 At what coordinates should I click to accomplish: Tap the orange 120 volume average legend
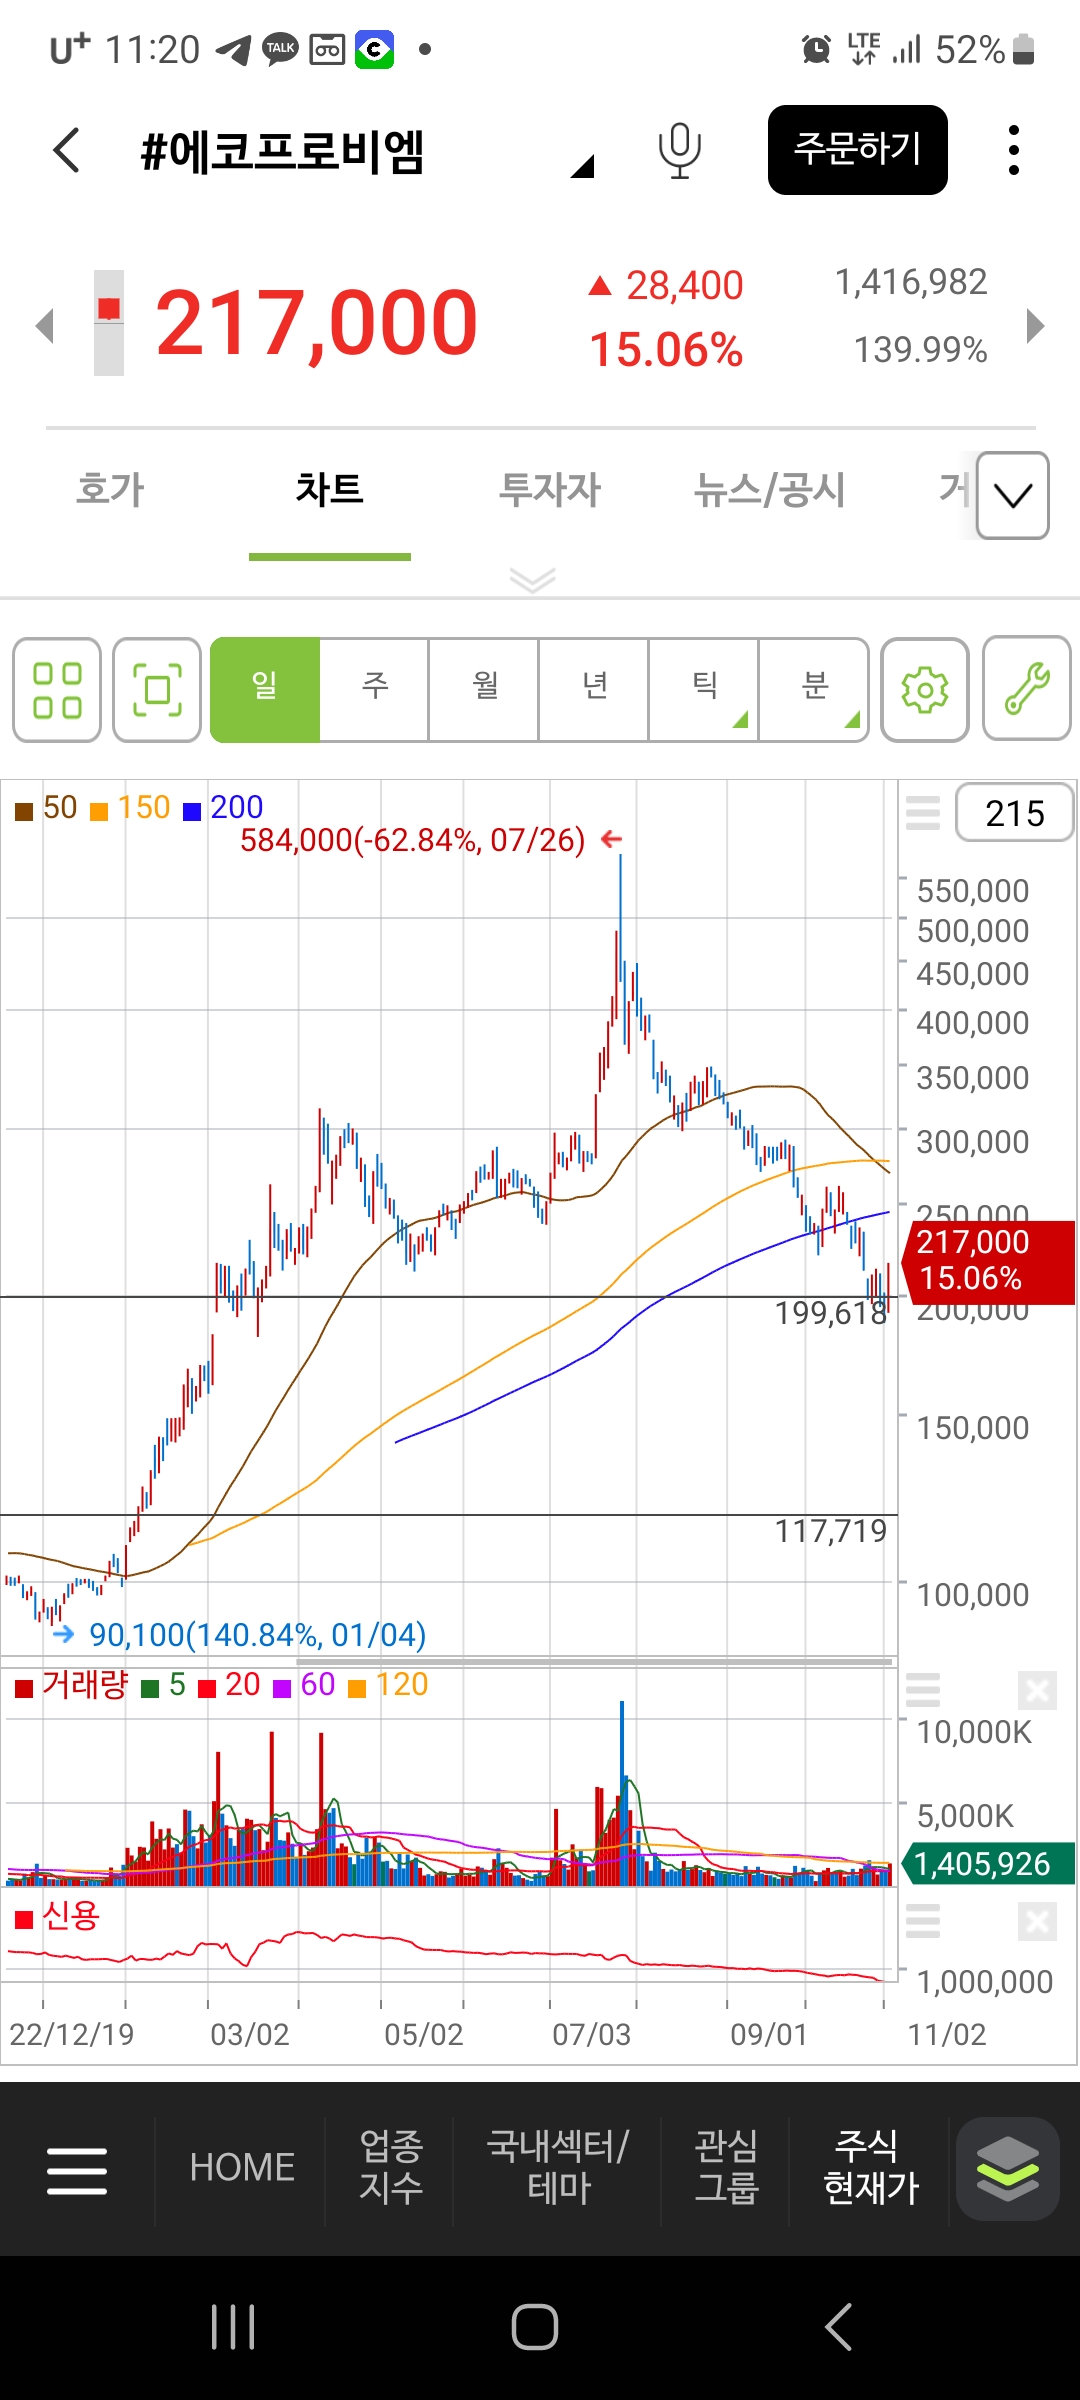[388, 1685]
